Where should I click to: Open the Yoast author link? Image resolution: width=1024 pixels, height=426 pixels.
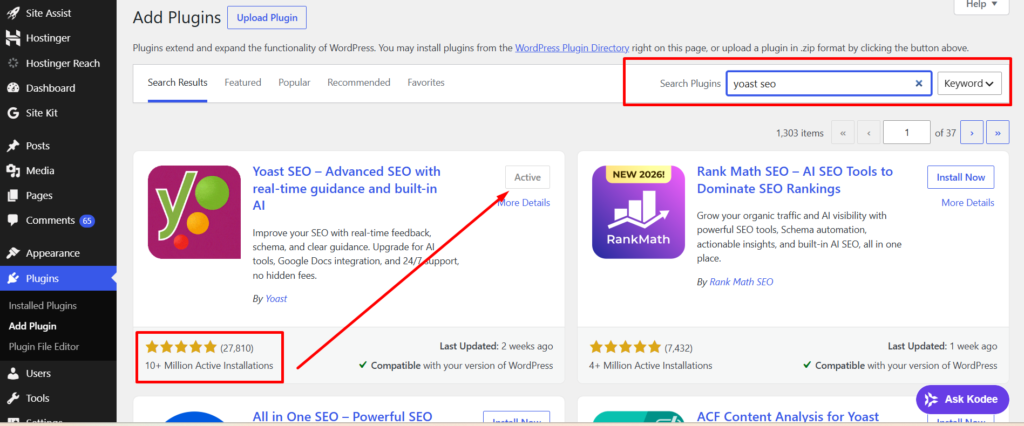tap(276, 299)
